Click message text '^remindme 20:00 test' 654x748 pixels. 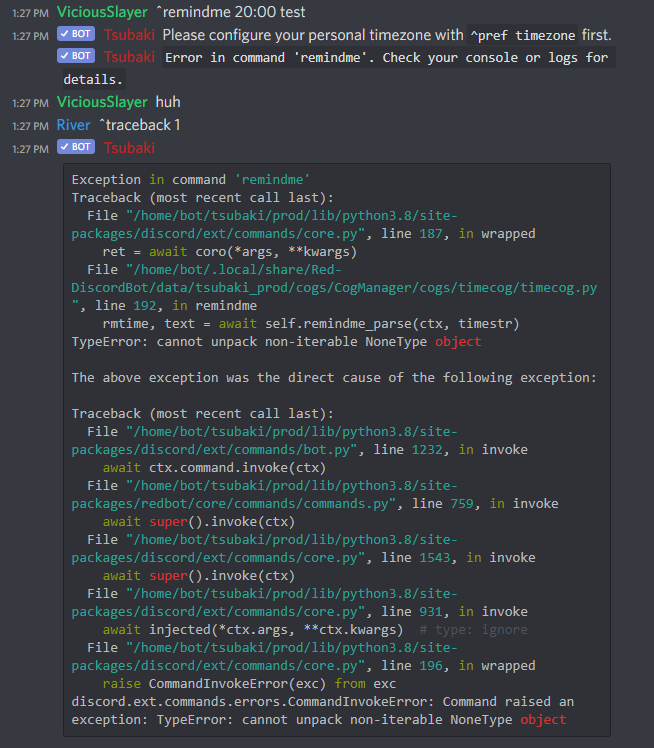pos(231,12)
